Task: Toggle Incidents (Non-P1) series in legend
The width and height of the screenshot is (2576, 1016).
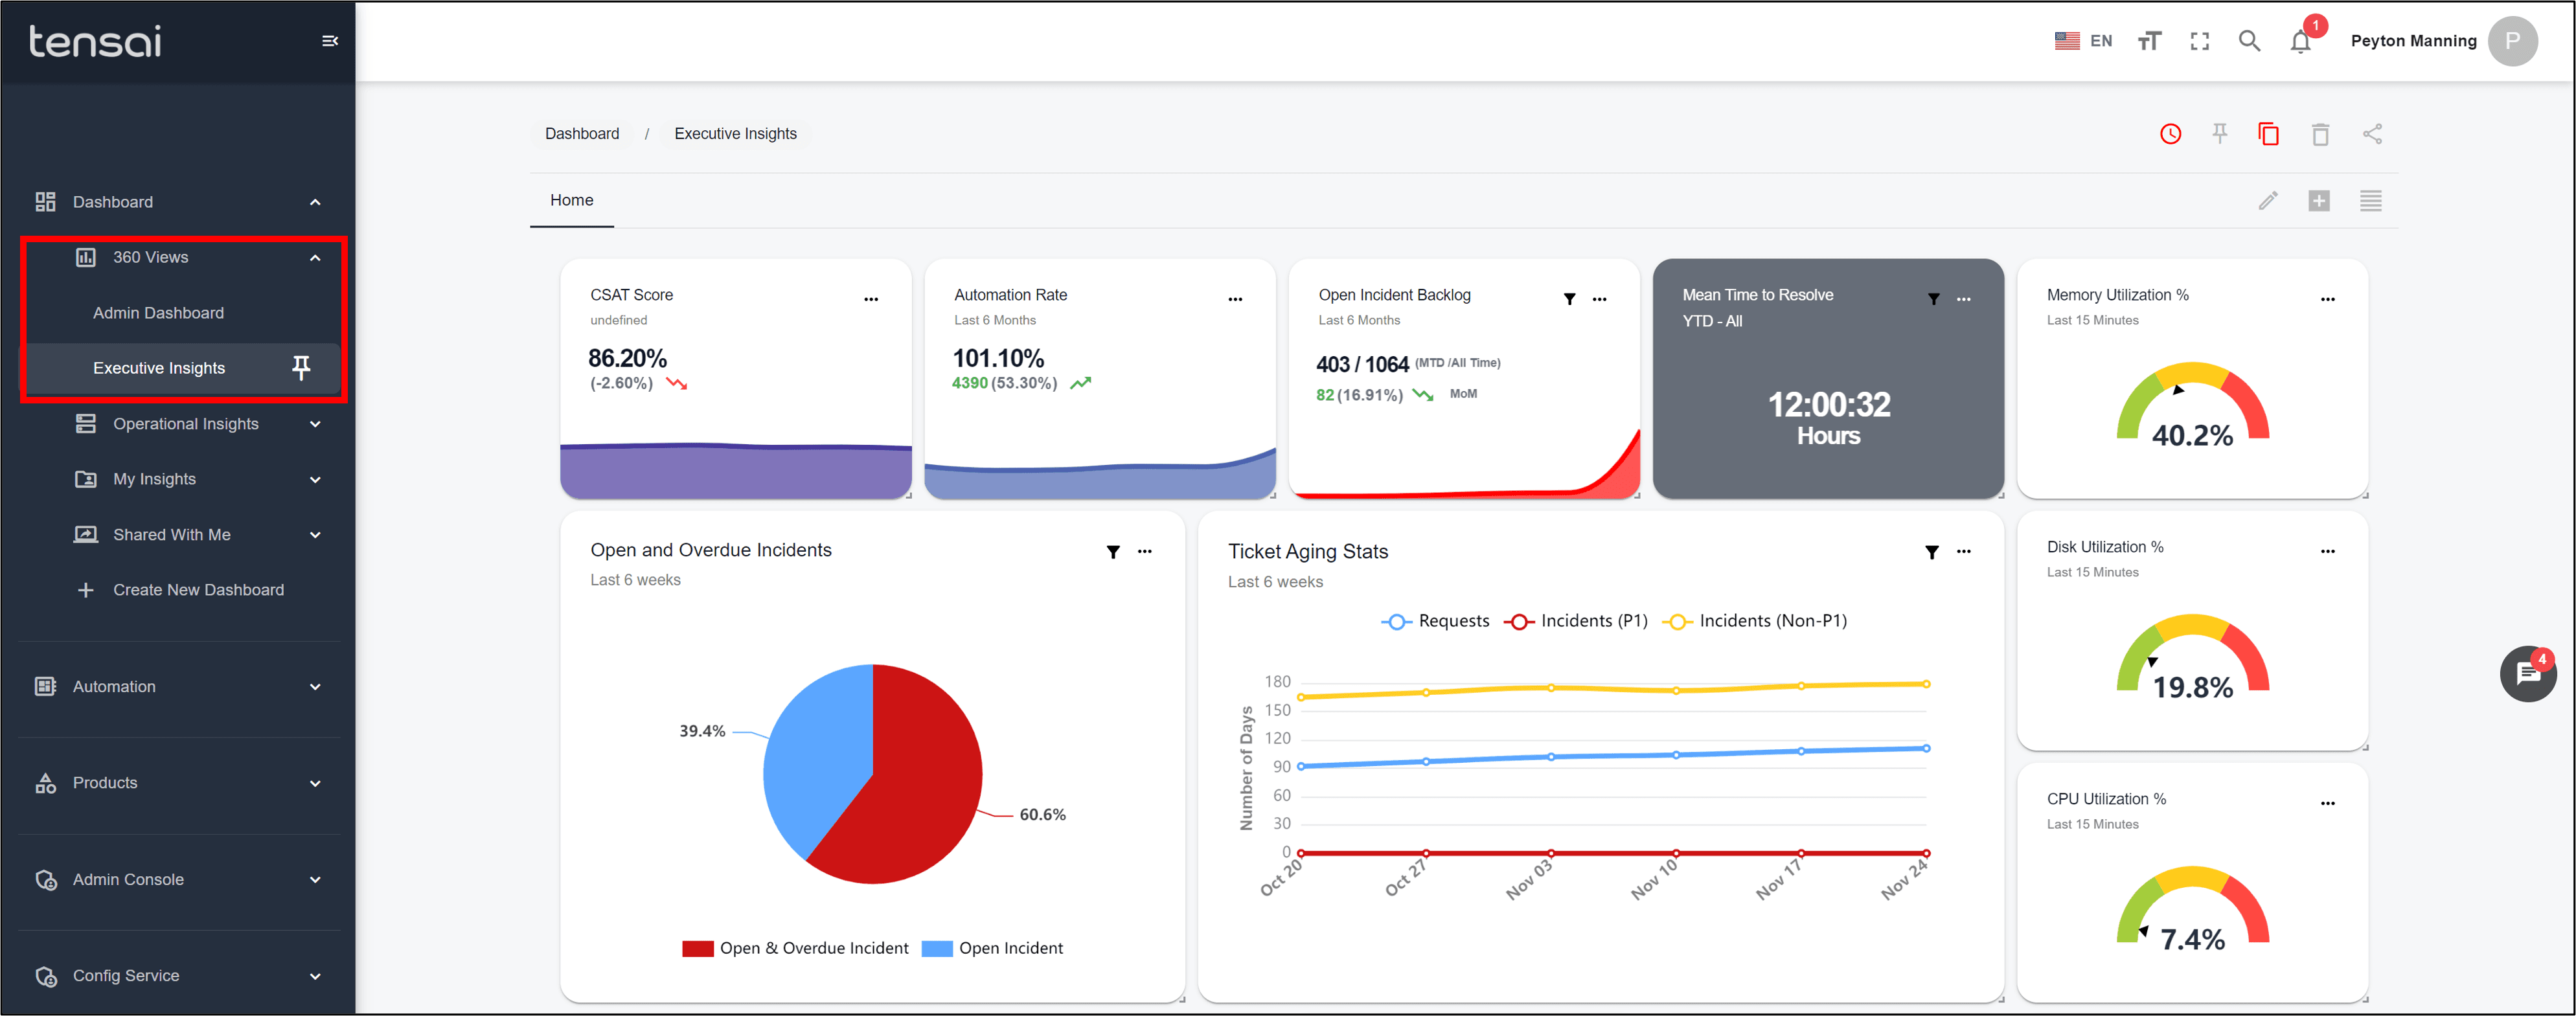Action: tap(1755, 621)
